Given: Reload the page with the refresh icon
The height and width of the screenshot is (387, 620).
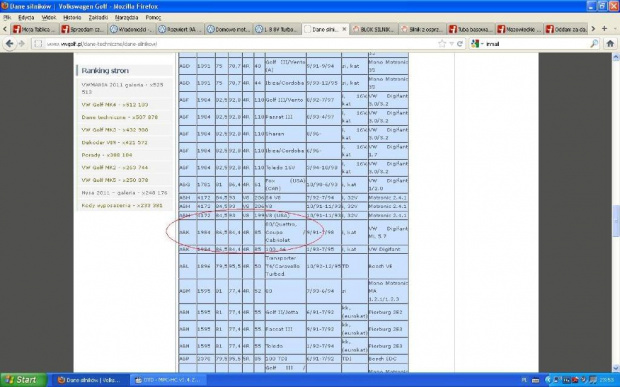Looking at the screenshot, I should [460, 44].
